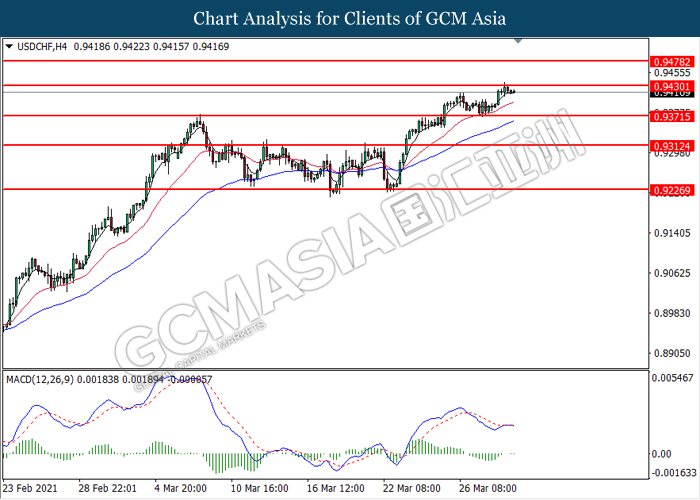This screenshot has width=700, height=500.
Task: Select the 0.93124 red price label
Action: 672,146
